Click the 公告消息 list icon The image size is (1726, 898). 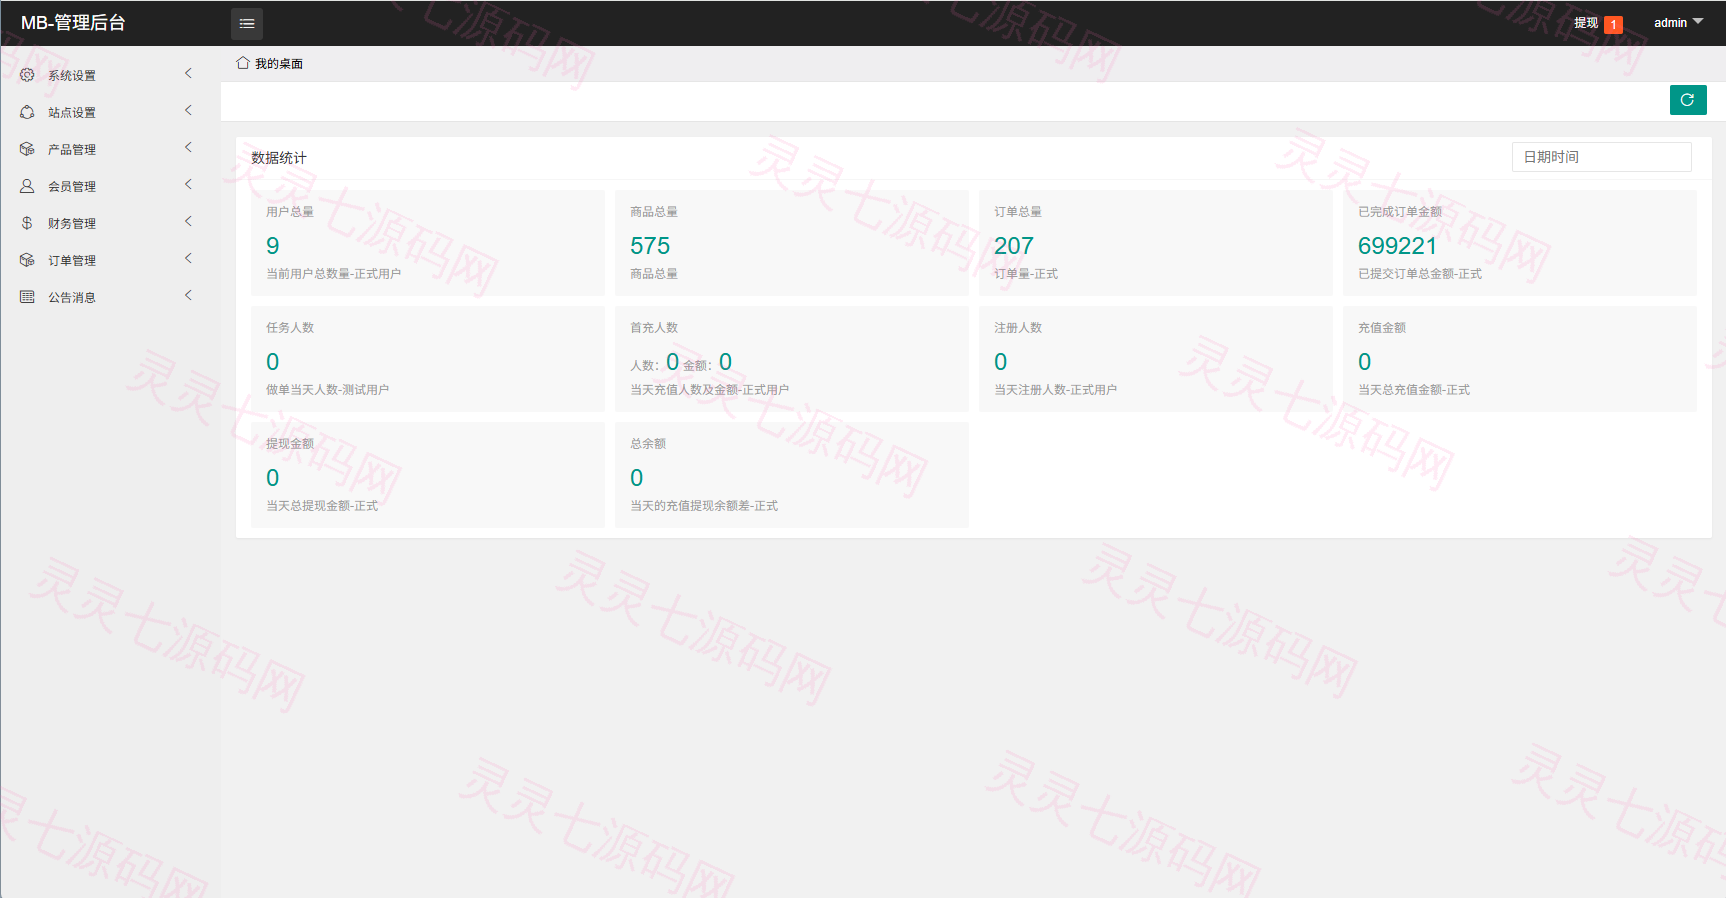[27, 297]
